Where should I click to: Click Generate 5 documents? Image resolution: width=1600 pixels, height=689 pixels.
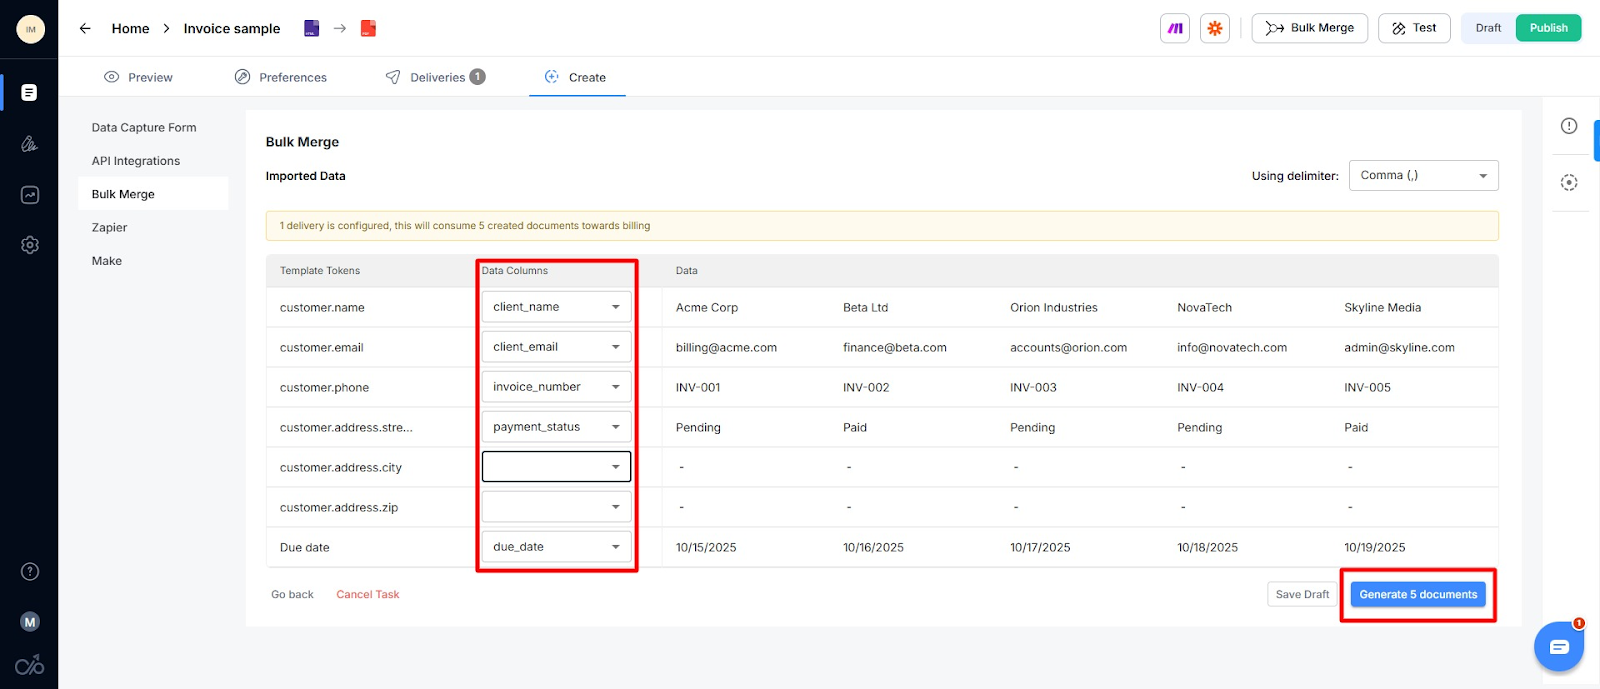click(x=1418, y=594)
